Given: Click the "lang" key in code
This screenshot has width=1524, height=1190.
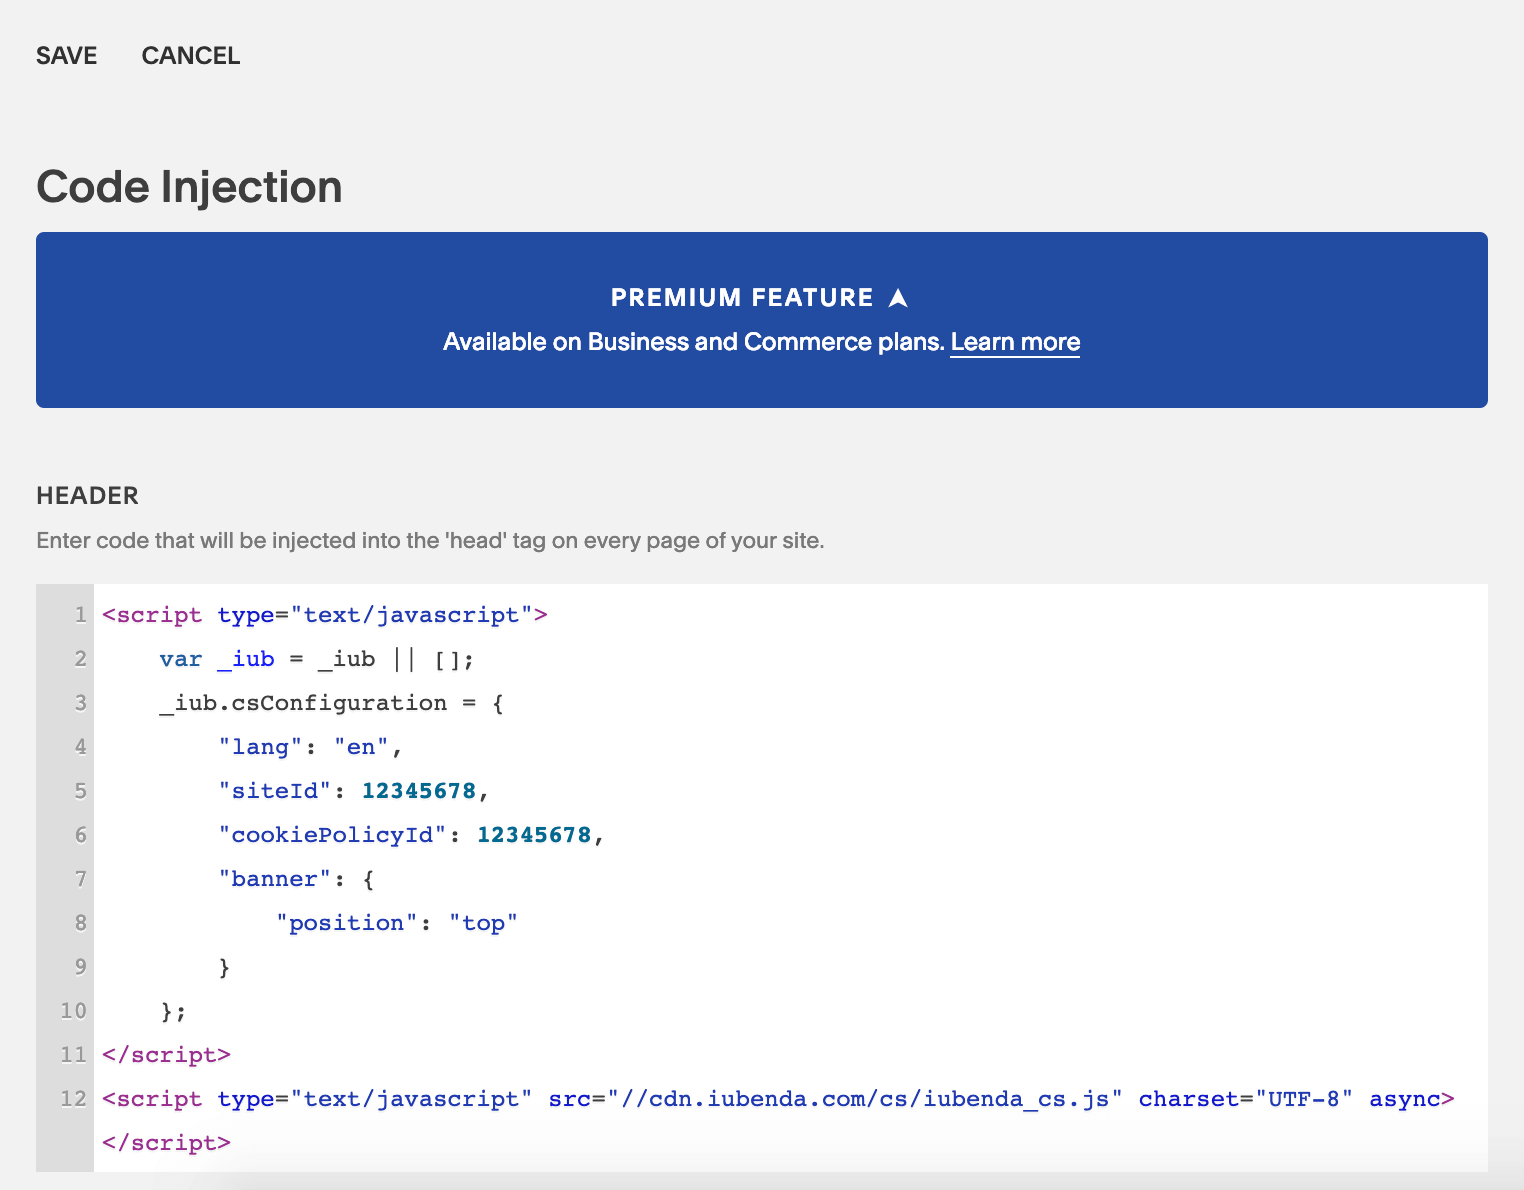Looking at the screenshot, I should coord(260,747).
